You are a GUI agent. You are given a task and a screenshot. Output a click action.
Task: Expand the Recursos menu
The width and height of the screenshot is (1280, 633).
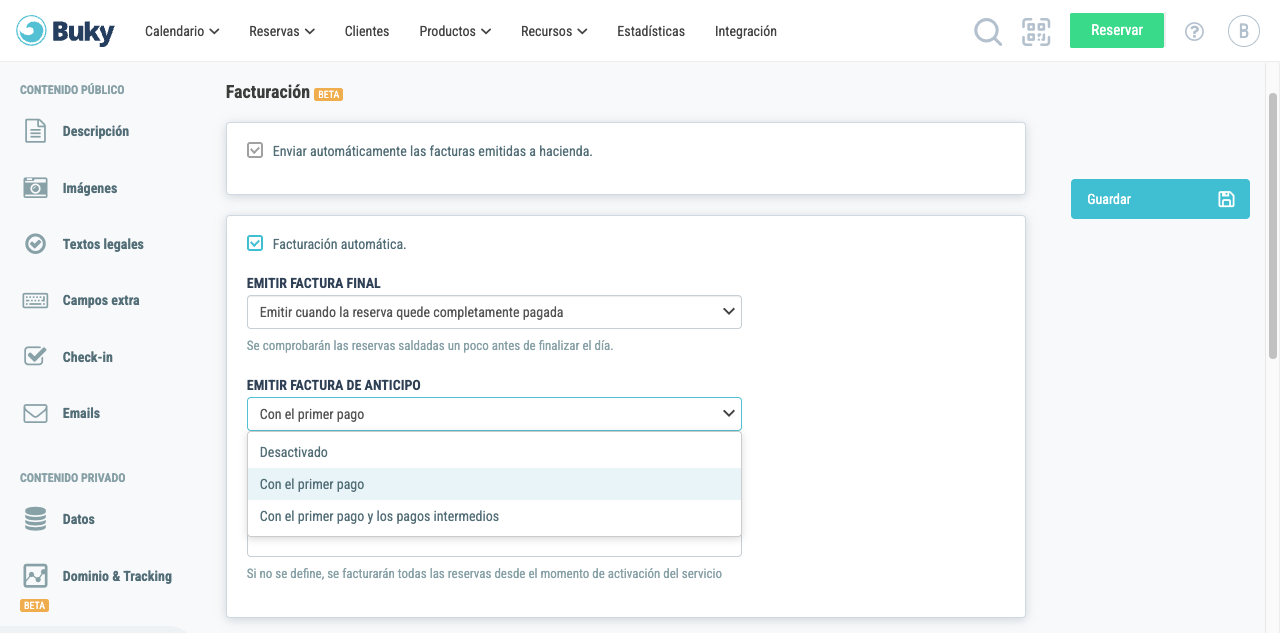click(x=554, y=31)
